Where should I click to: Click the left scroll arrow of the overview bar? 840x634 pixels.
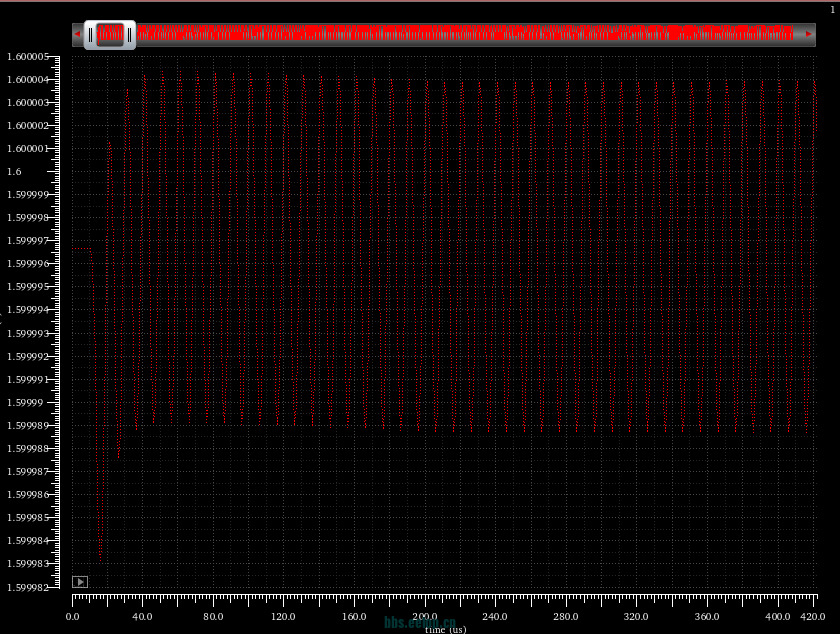pyautogui.click(x=77, y=34)
